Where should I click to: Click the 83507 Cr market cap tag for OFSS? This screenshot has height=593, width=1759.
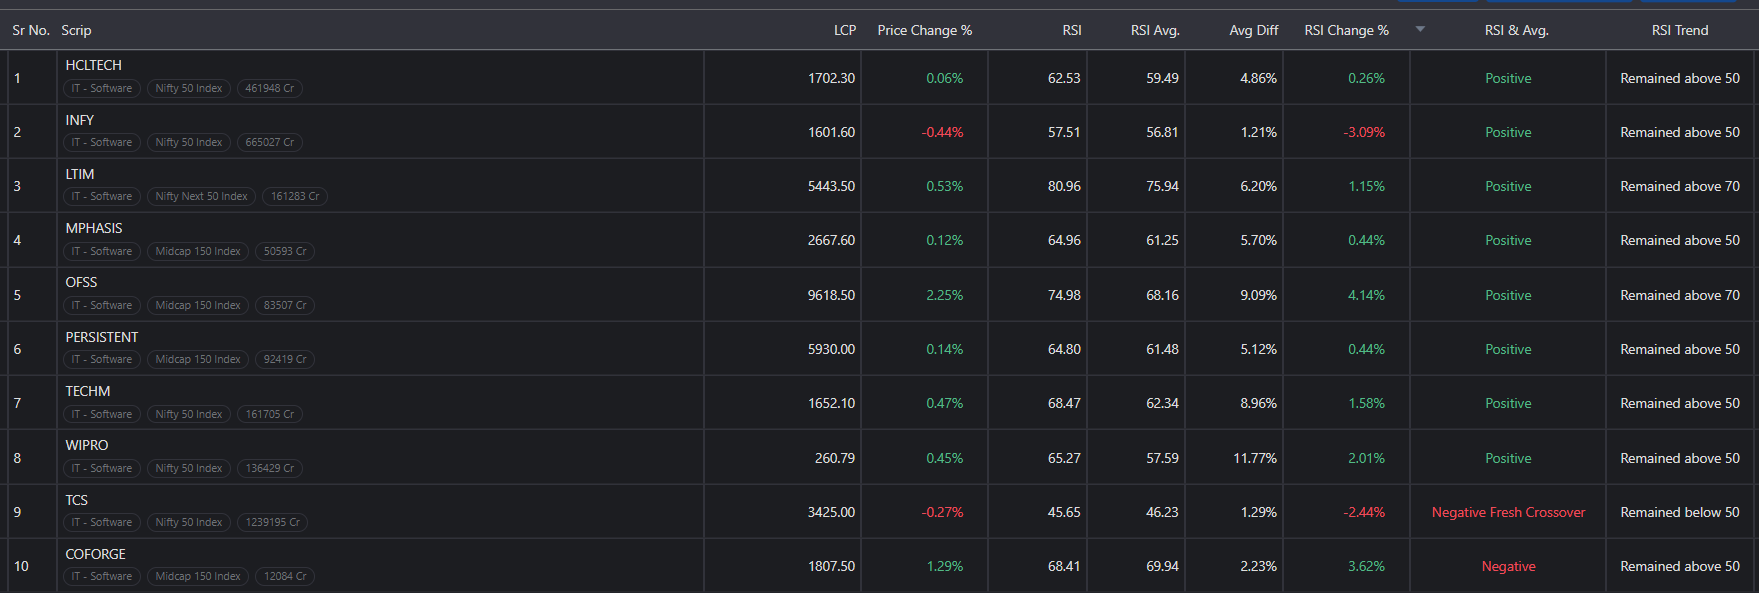click(x=285, y=305)
